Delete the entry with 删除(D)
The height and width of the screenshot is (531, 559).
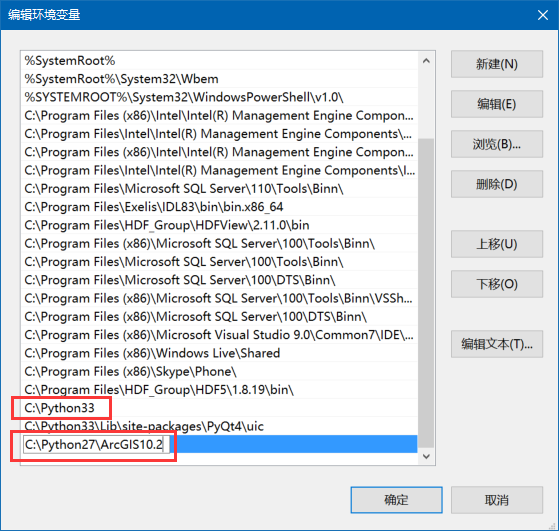click(497, 184)
